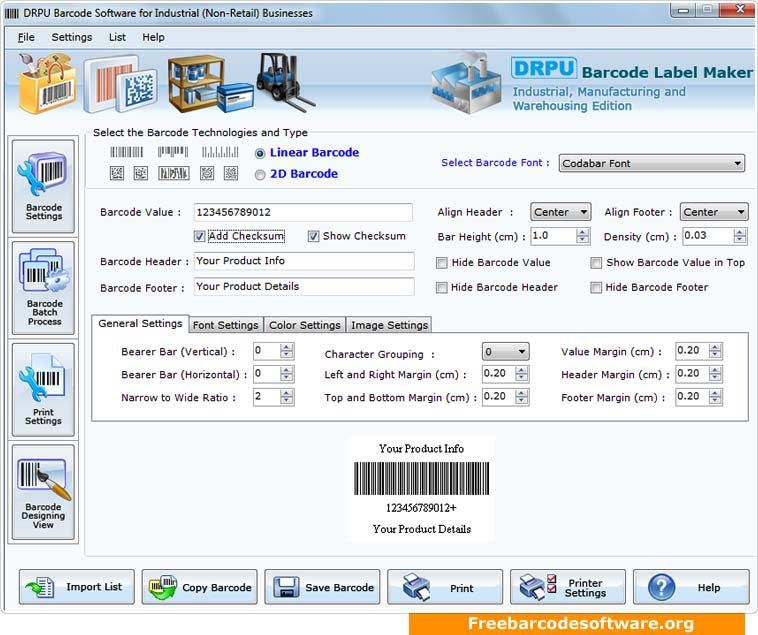Click the Copy Barcode icon button
This screenshot has width=758, height=635.
click(200, 587)
